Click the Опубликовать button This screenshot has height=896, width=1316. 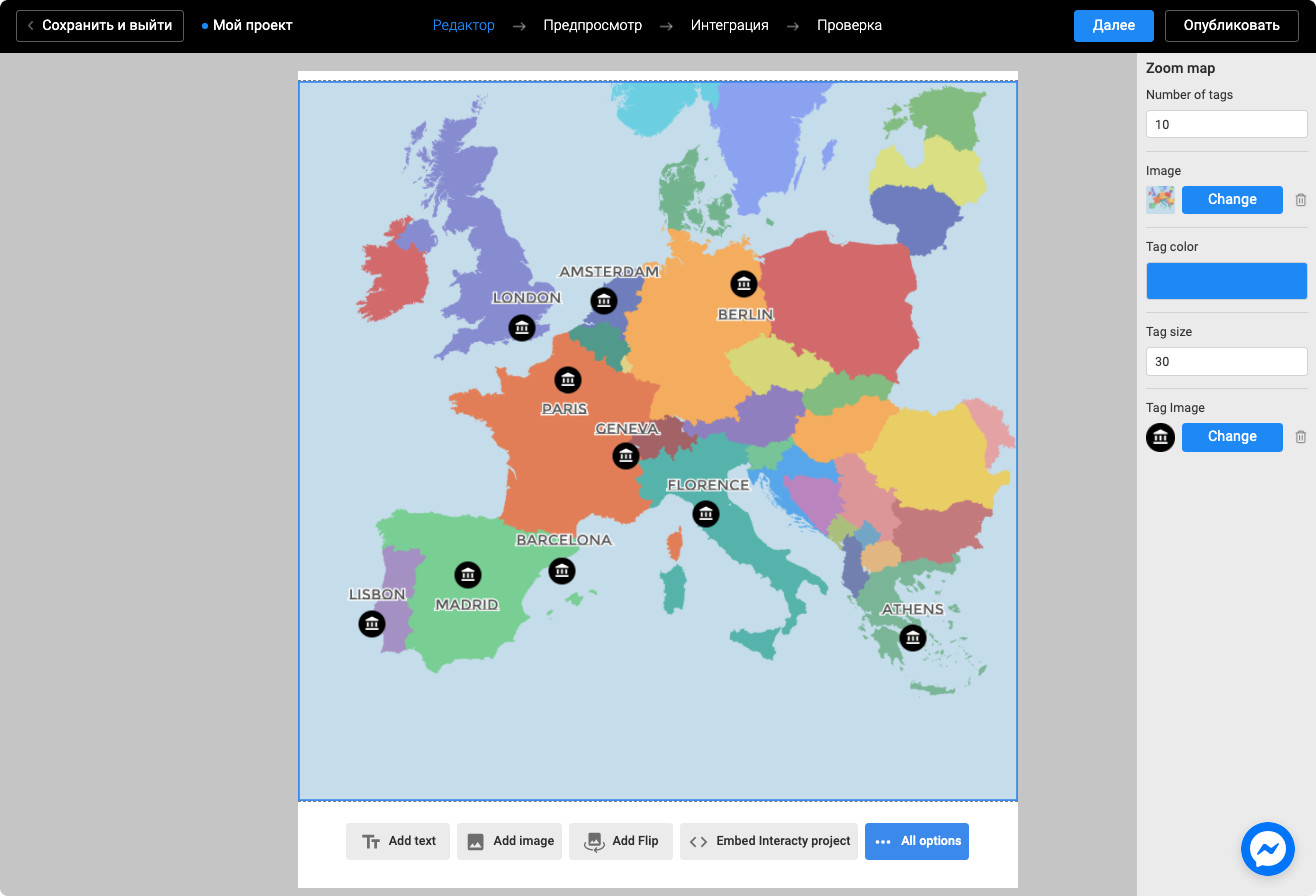1231,25
